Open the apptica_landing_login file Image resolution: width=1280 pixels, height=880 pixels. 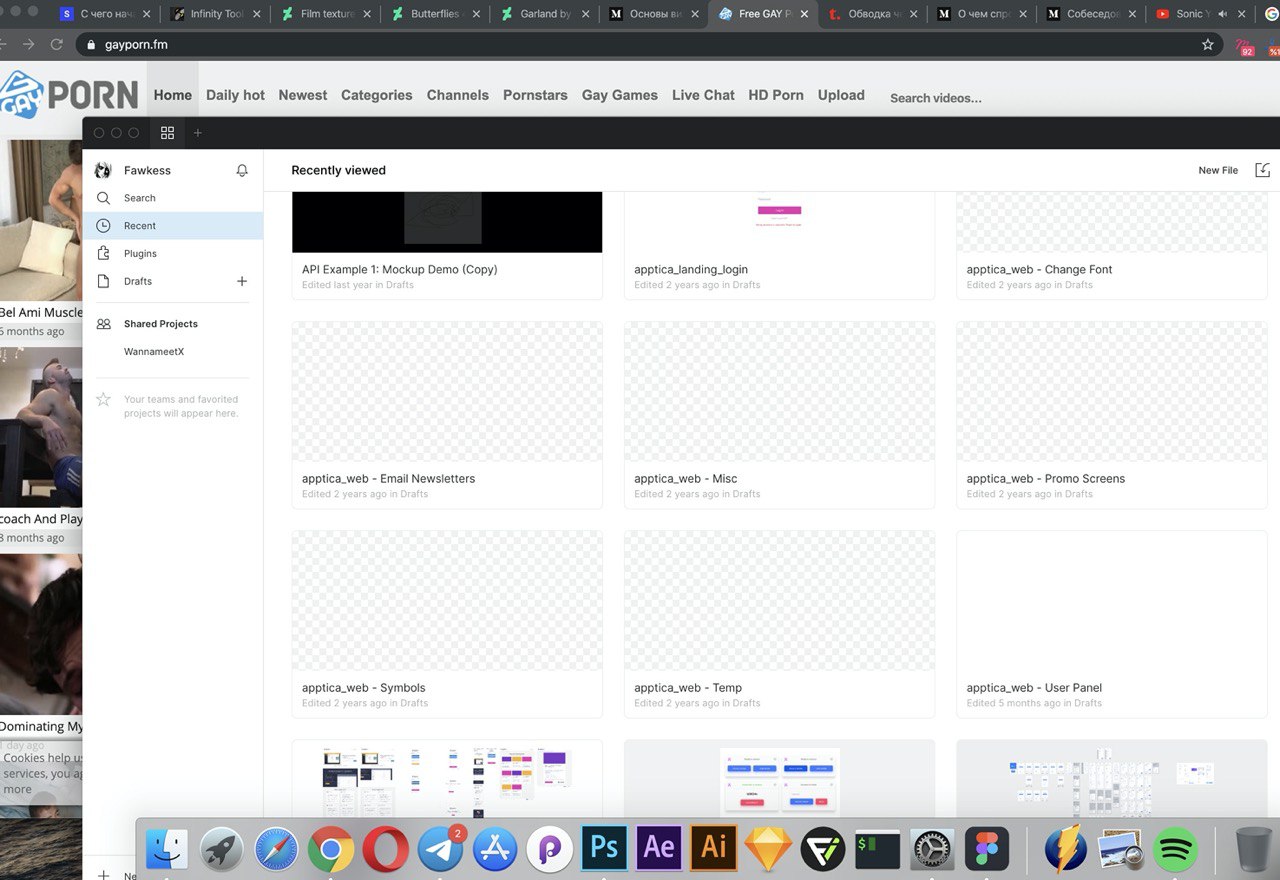click(x=779, y=245)
